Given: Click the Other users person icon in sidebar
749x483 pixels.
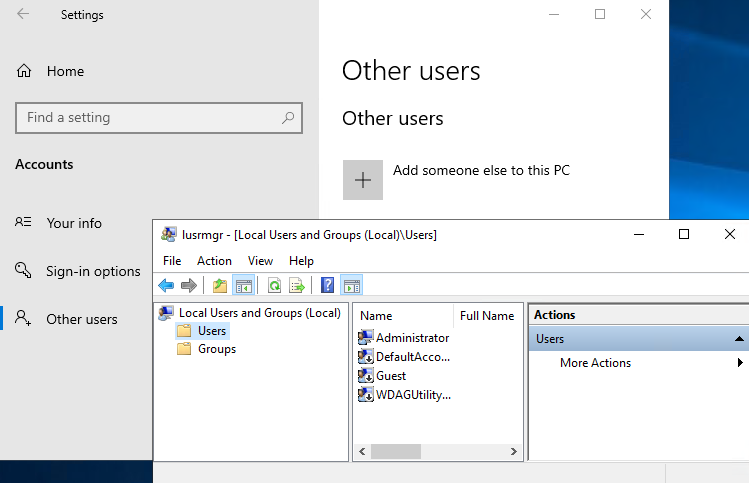Looking at the screenshot, I should 23,318.
